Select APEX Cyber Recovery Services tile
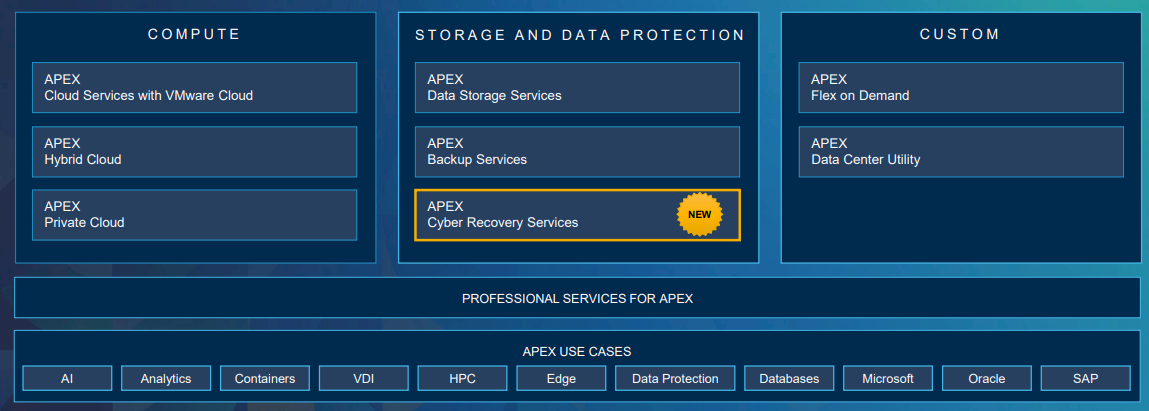The width and height of the screenshot is (1149, 411). (x=577, y=215)
